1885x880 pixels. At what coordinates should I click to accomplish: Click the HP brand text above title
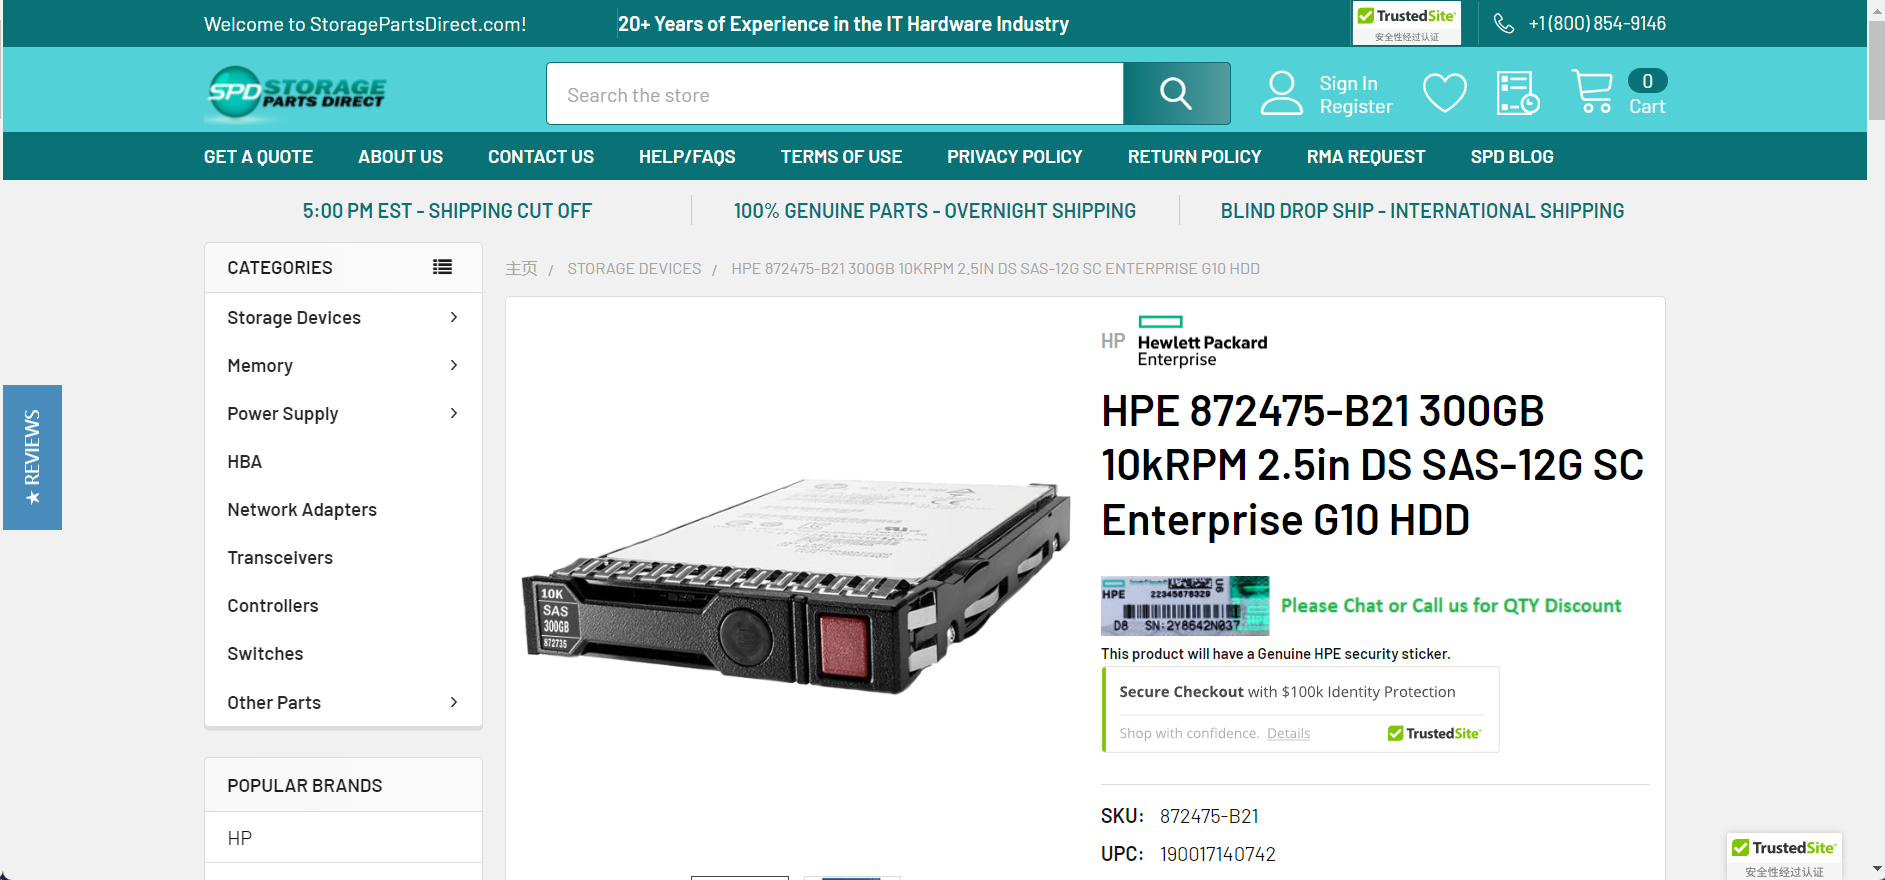pyautogui.click(x=1113, y=341)
